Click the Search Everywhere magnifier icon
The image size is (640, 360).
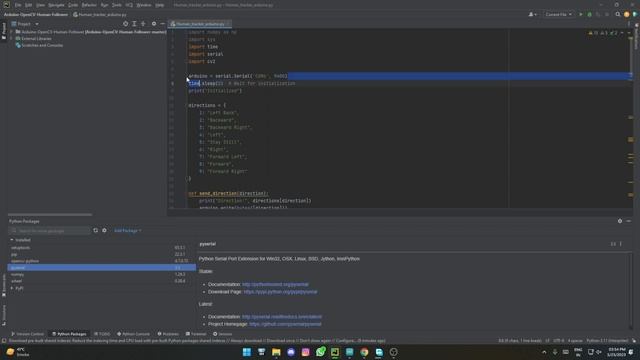tap(618, 14)
